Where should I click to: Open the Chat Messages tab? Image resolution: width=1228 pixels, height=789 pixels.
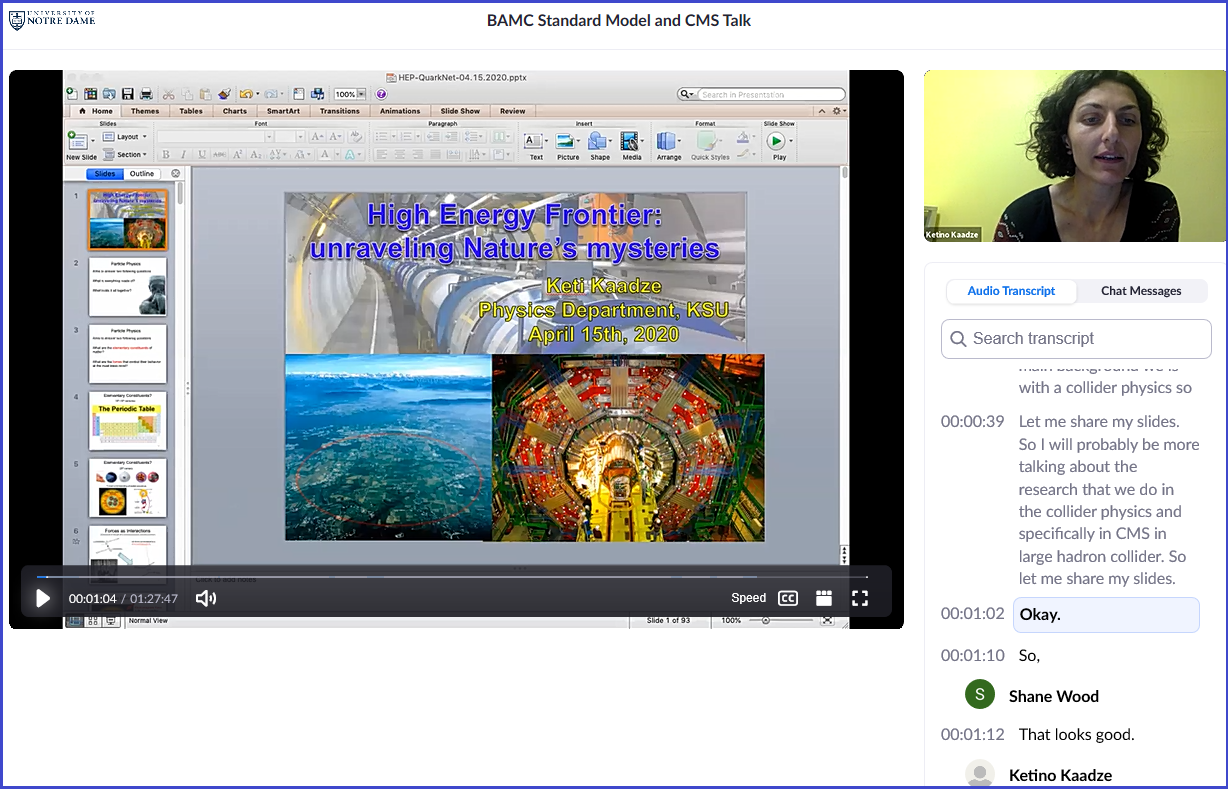(1141, 291)
